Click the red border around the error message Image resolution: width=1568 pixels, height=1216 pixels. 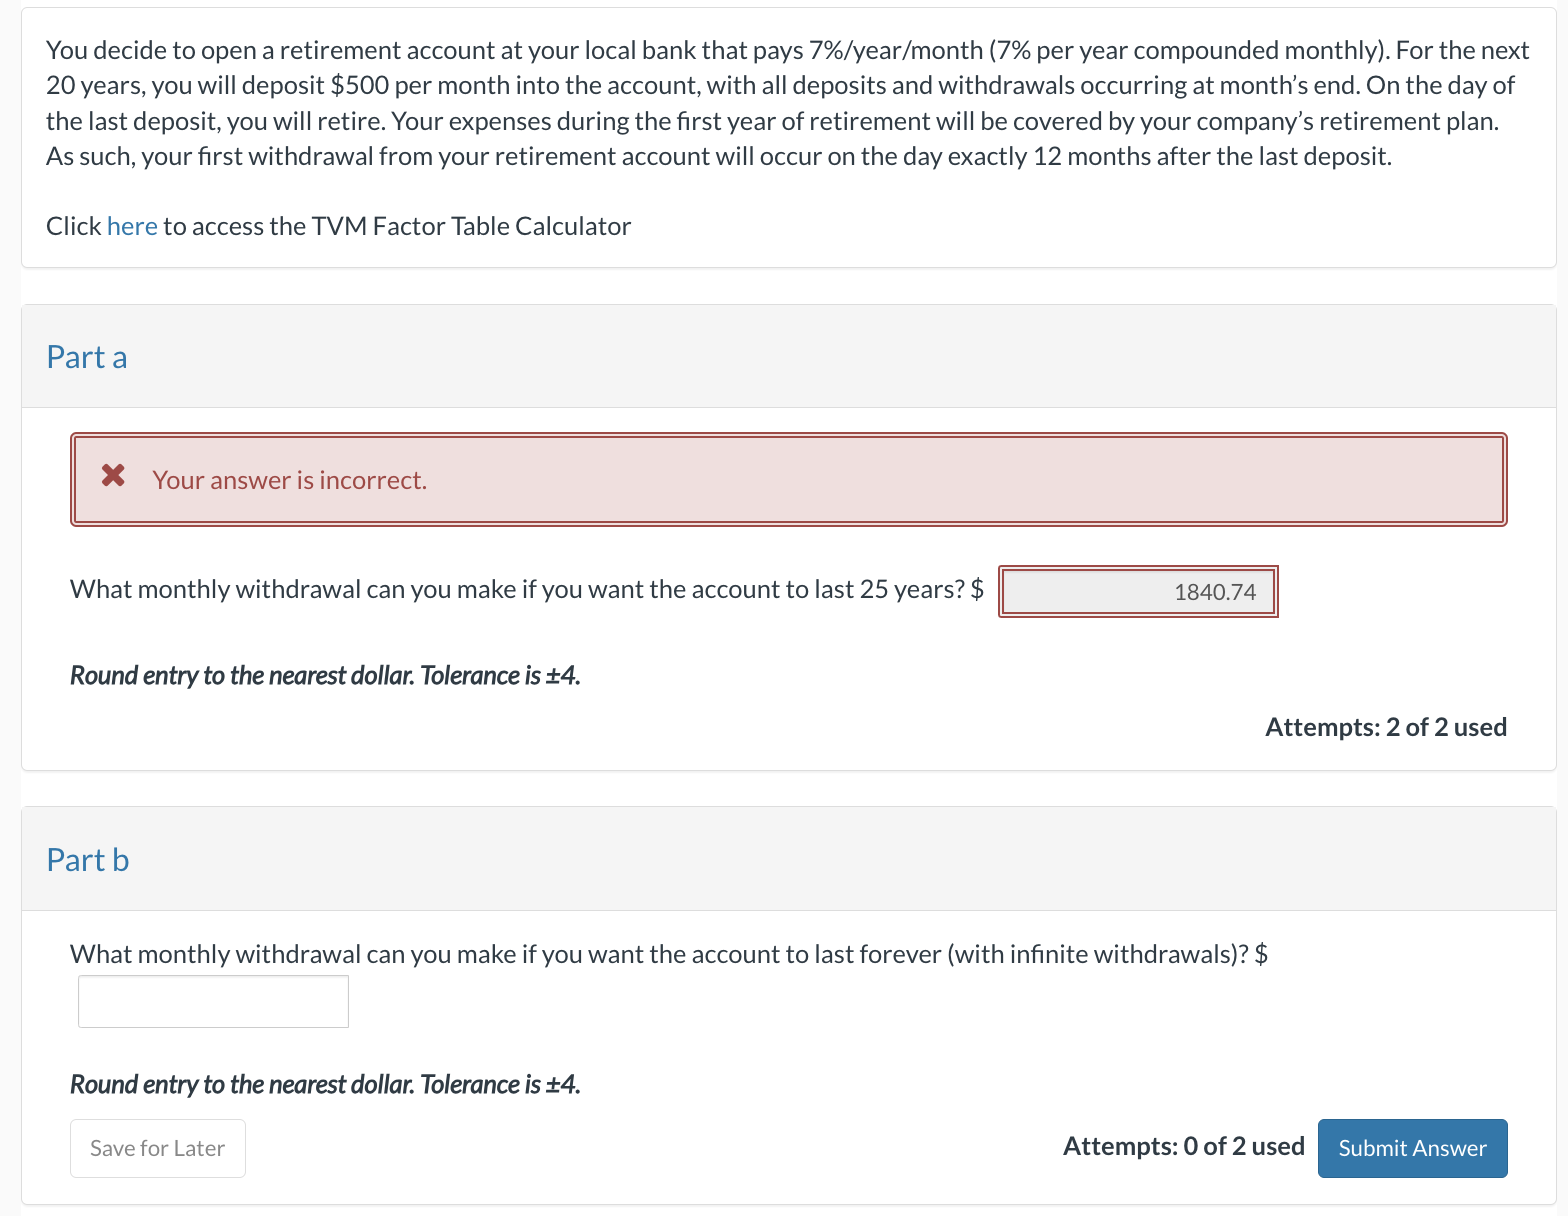pos(788,435)
